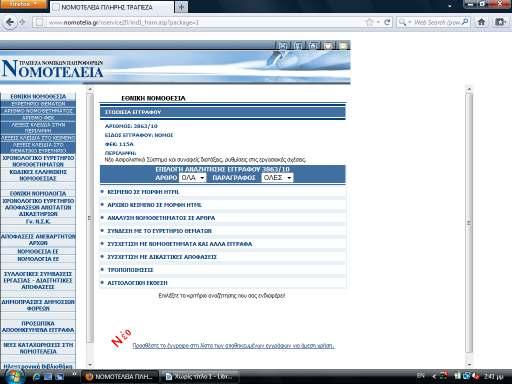Open the Firefox home page icon
This screenshot has width=512, height=384.
coord(481,22)
